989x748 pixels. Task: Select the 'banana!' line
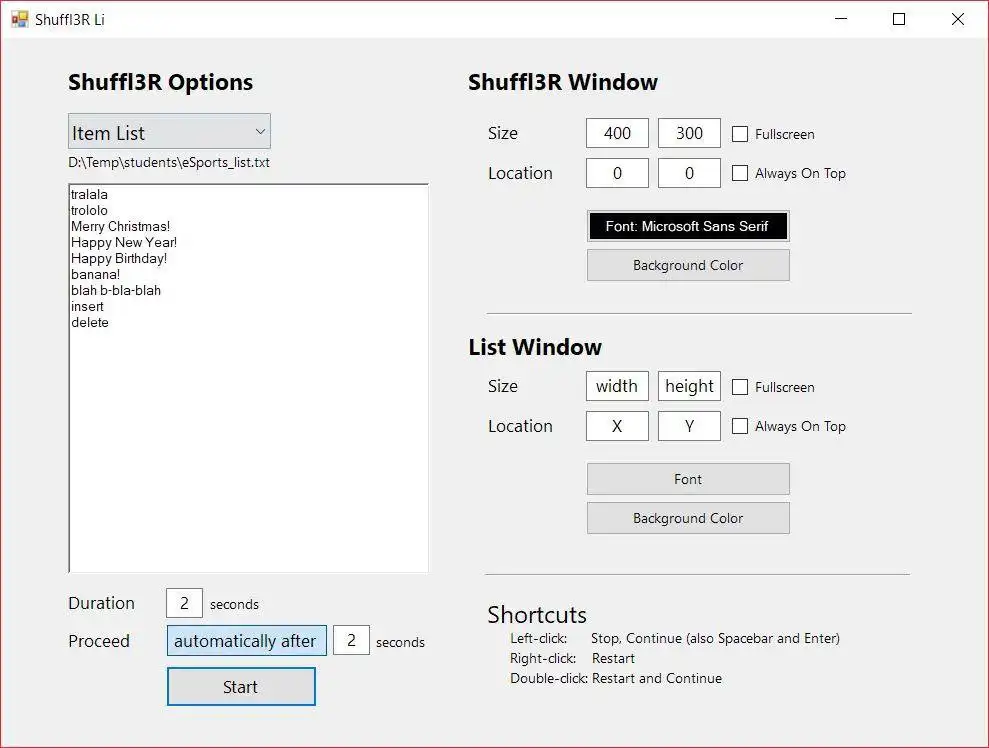pyautogui.click(x=96, y=274)
